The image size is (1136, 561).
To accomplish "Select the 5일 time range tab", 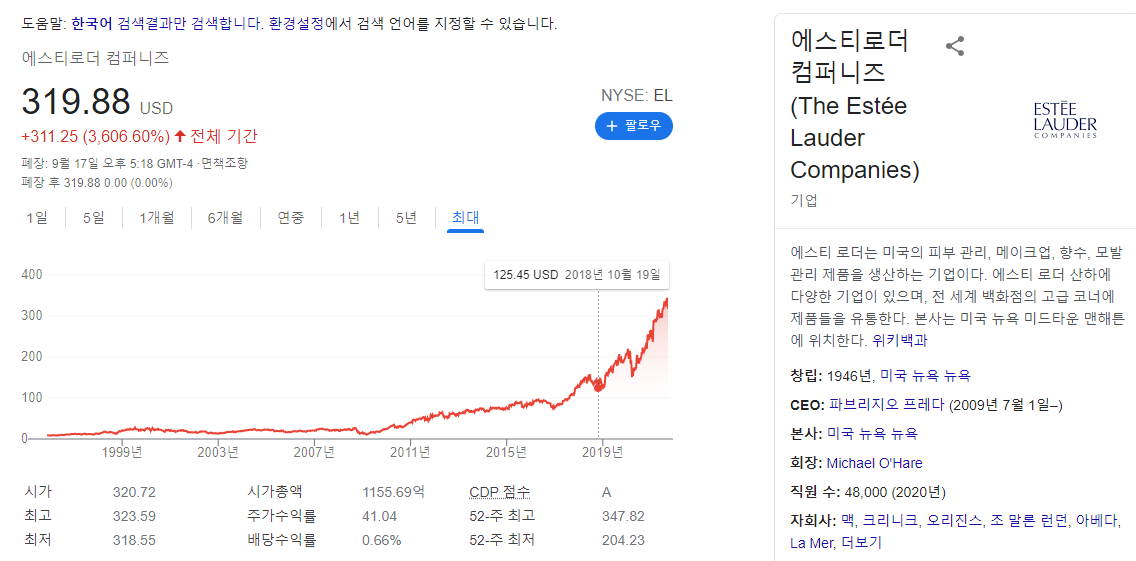I will pos(93,217).
